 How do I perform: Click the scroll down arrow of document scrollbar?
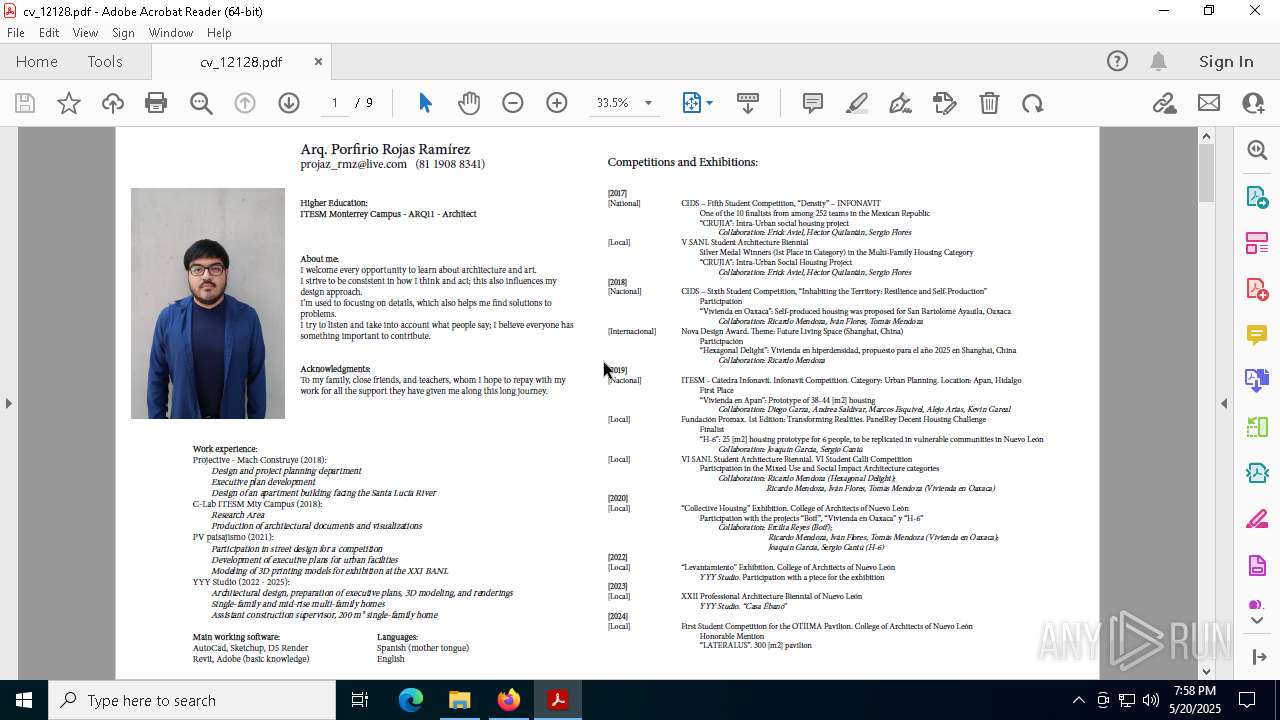tap(1206, 671)
